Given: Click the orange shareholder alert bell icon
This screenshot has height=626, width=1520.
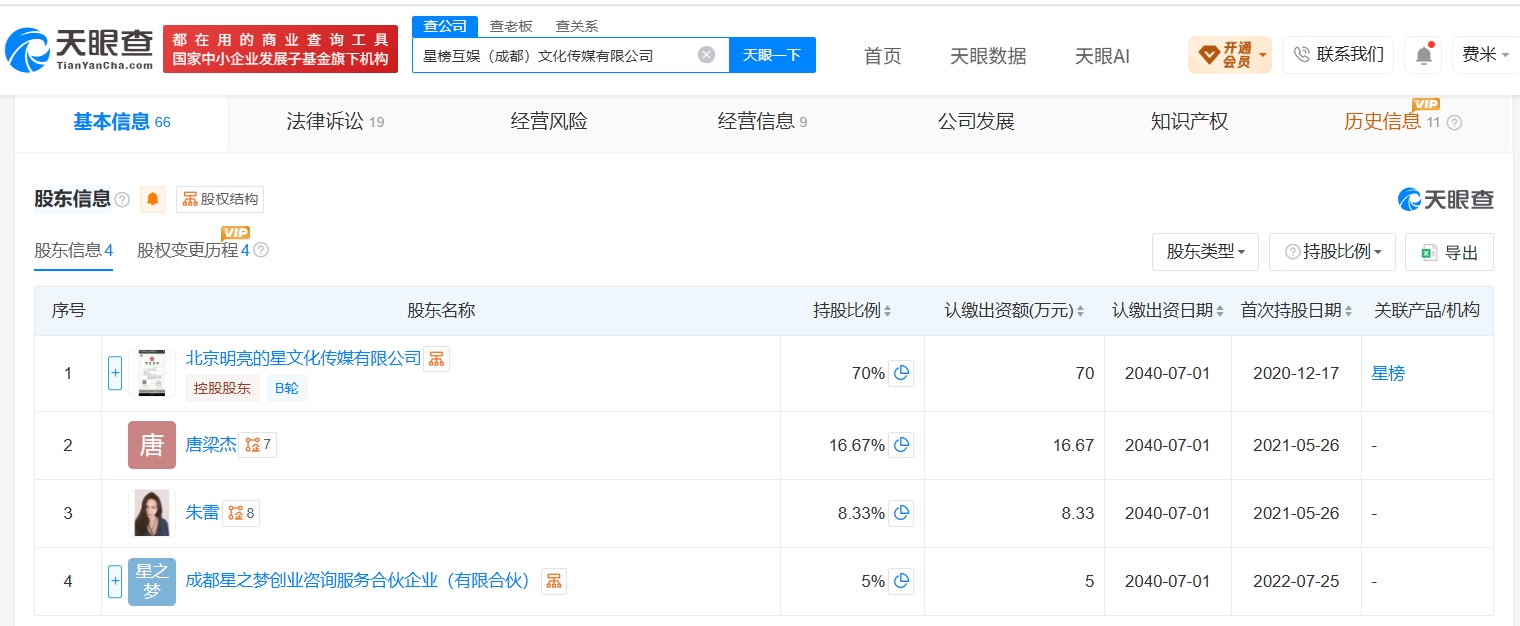Looking at the screenshot, I should tap(153, 199).
